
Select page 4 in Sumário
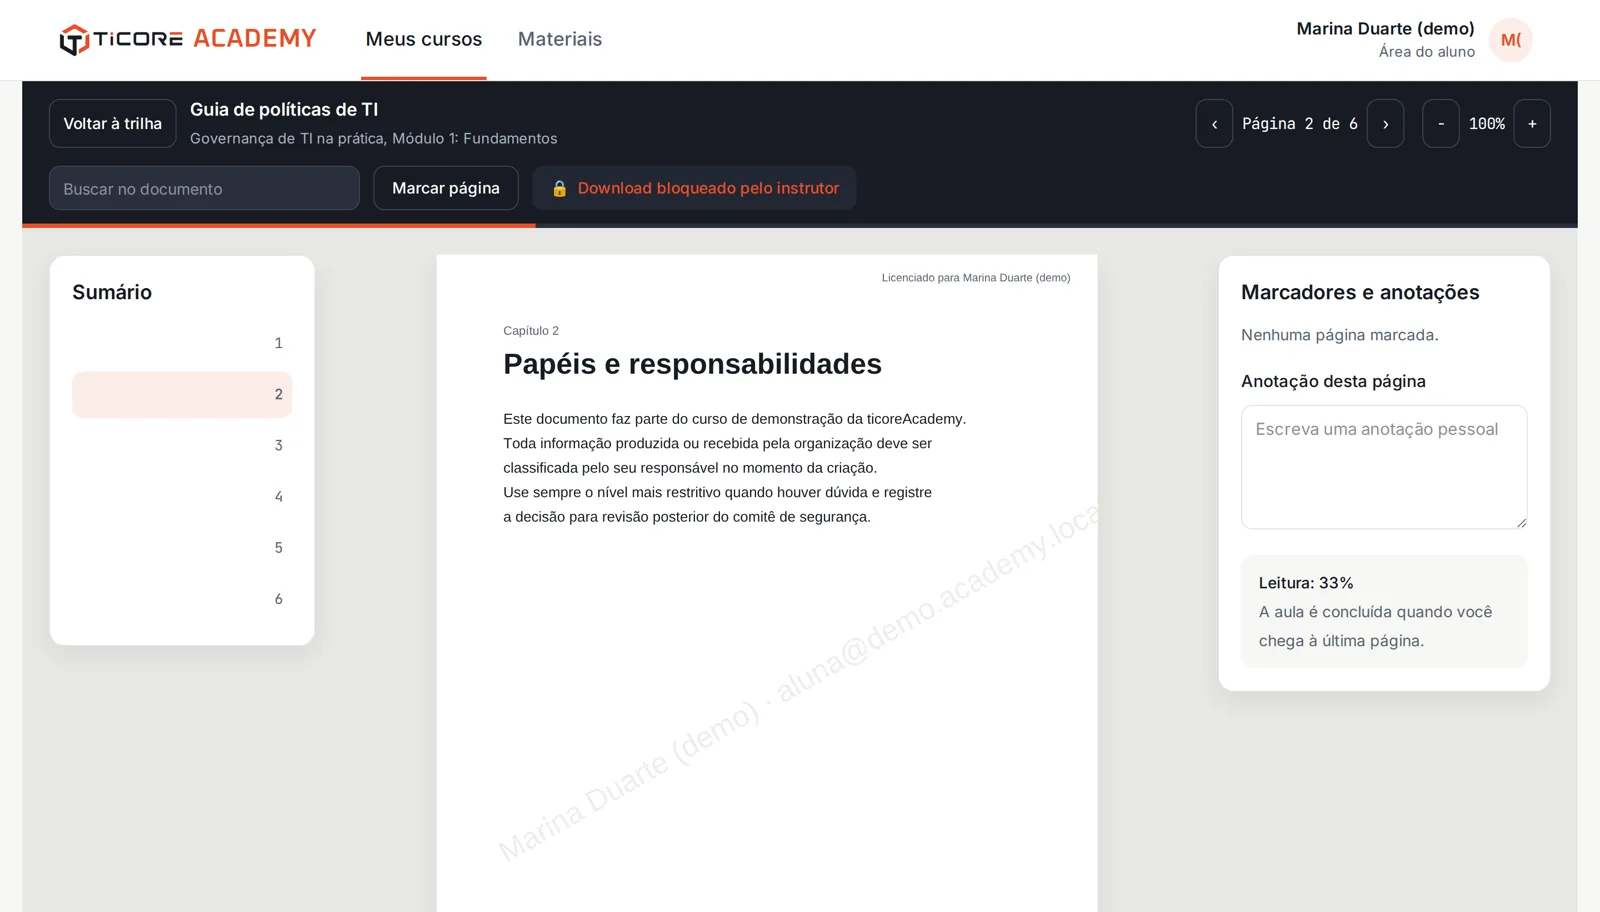(182, 496)
